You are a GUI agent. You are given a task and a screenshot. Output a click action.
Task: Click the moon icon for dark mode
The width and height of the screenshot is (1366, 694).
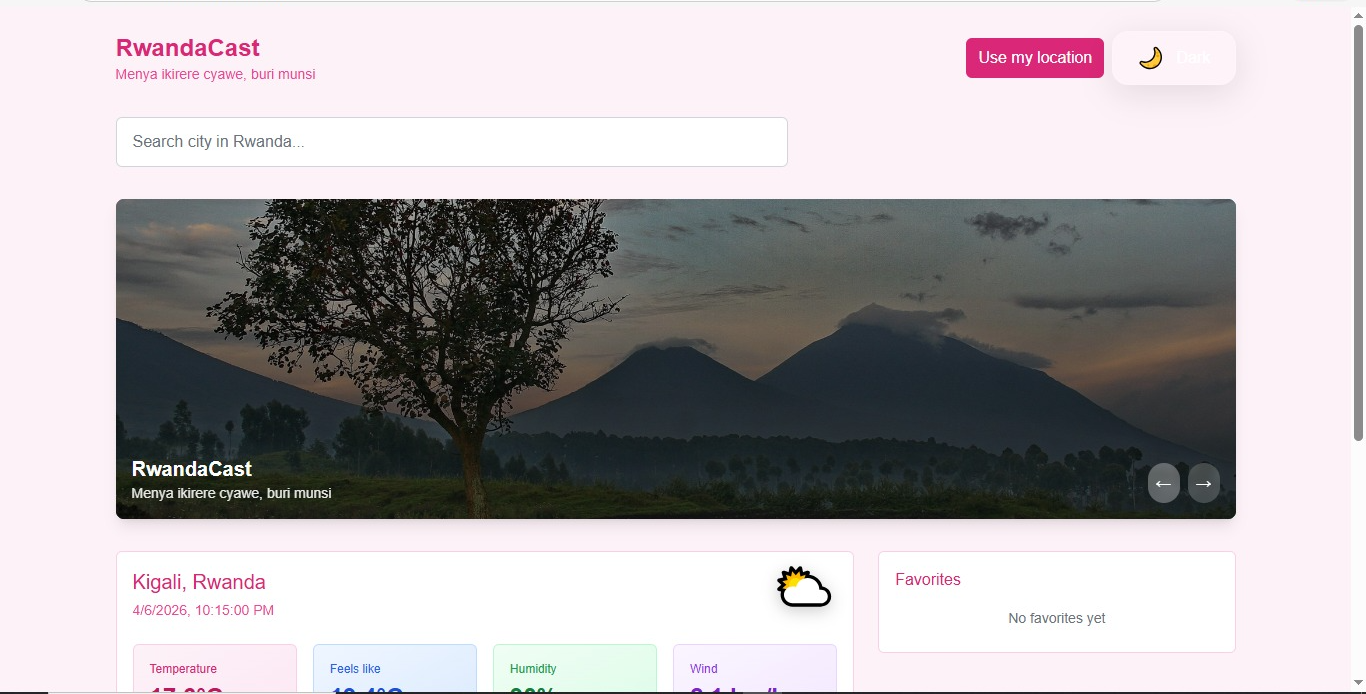[1150, 58]
